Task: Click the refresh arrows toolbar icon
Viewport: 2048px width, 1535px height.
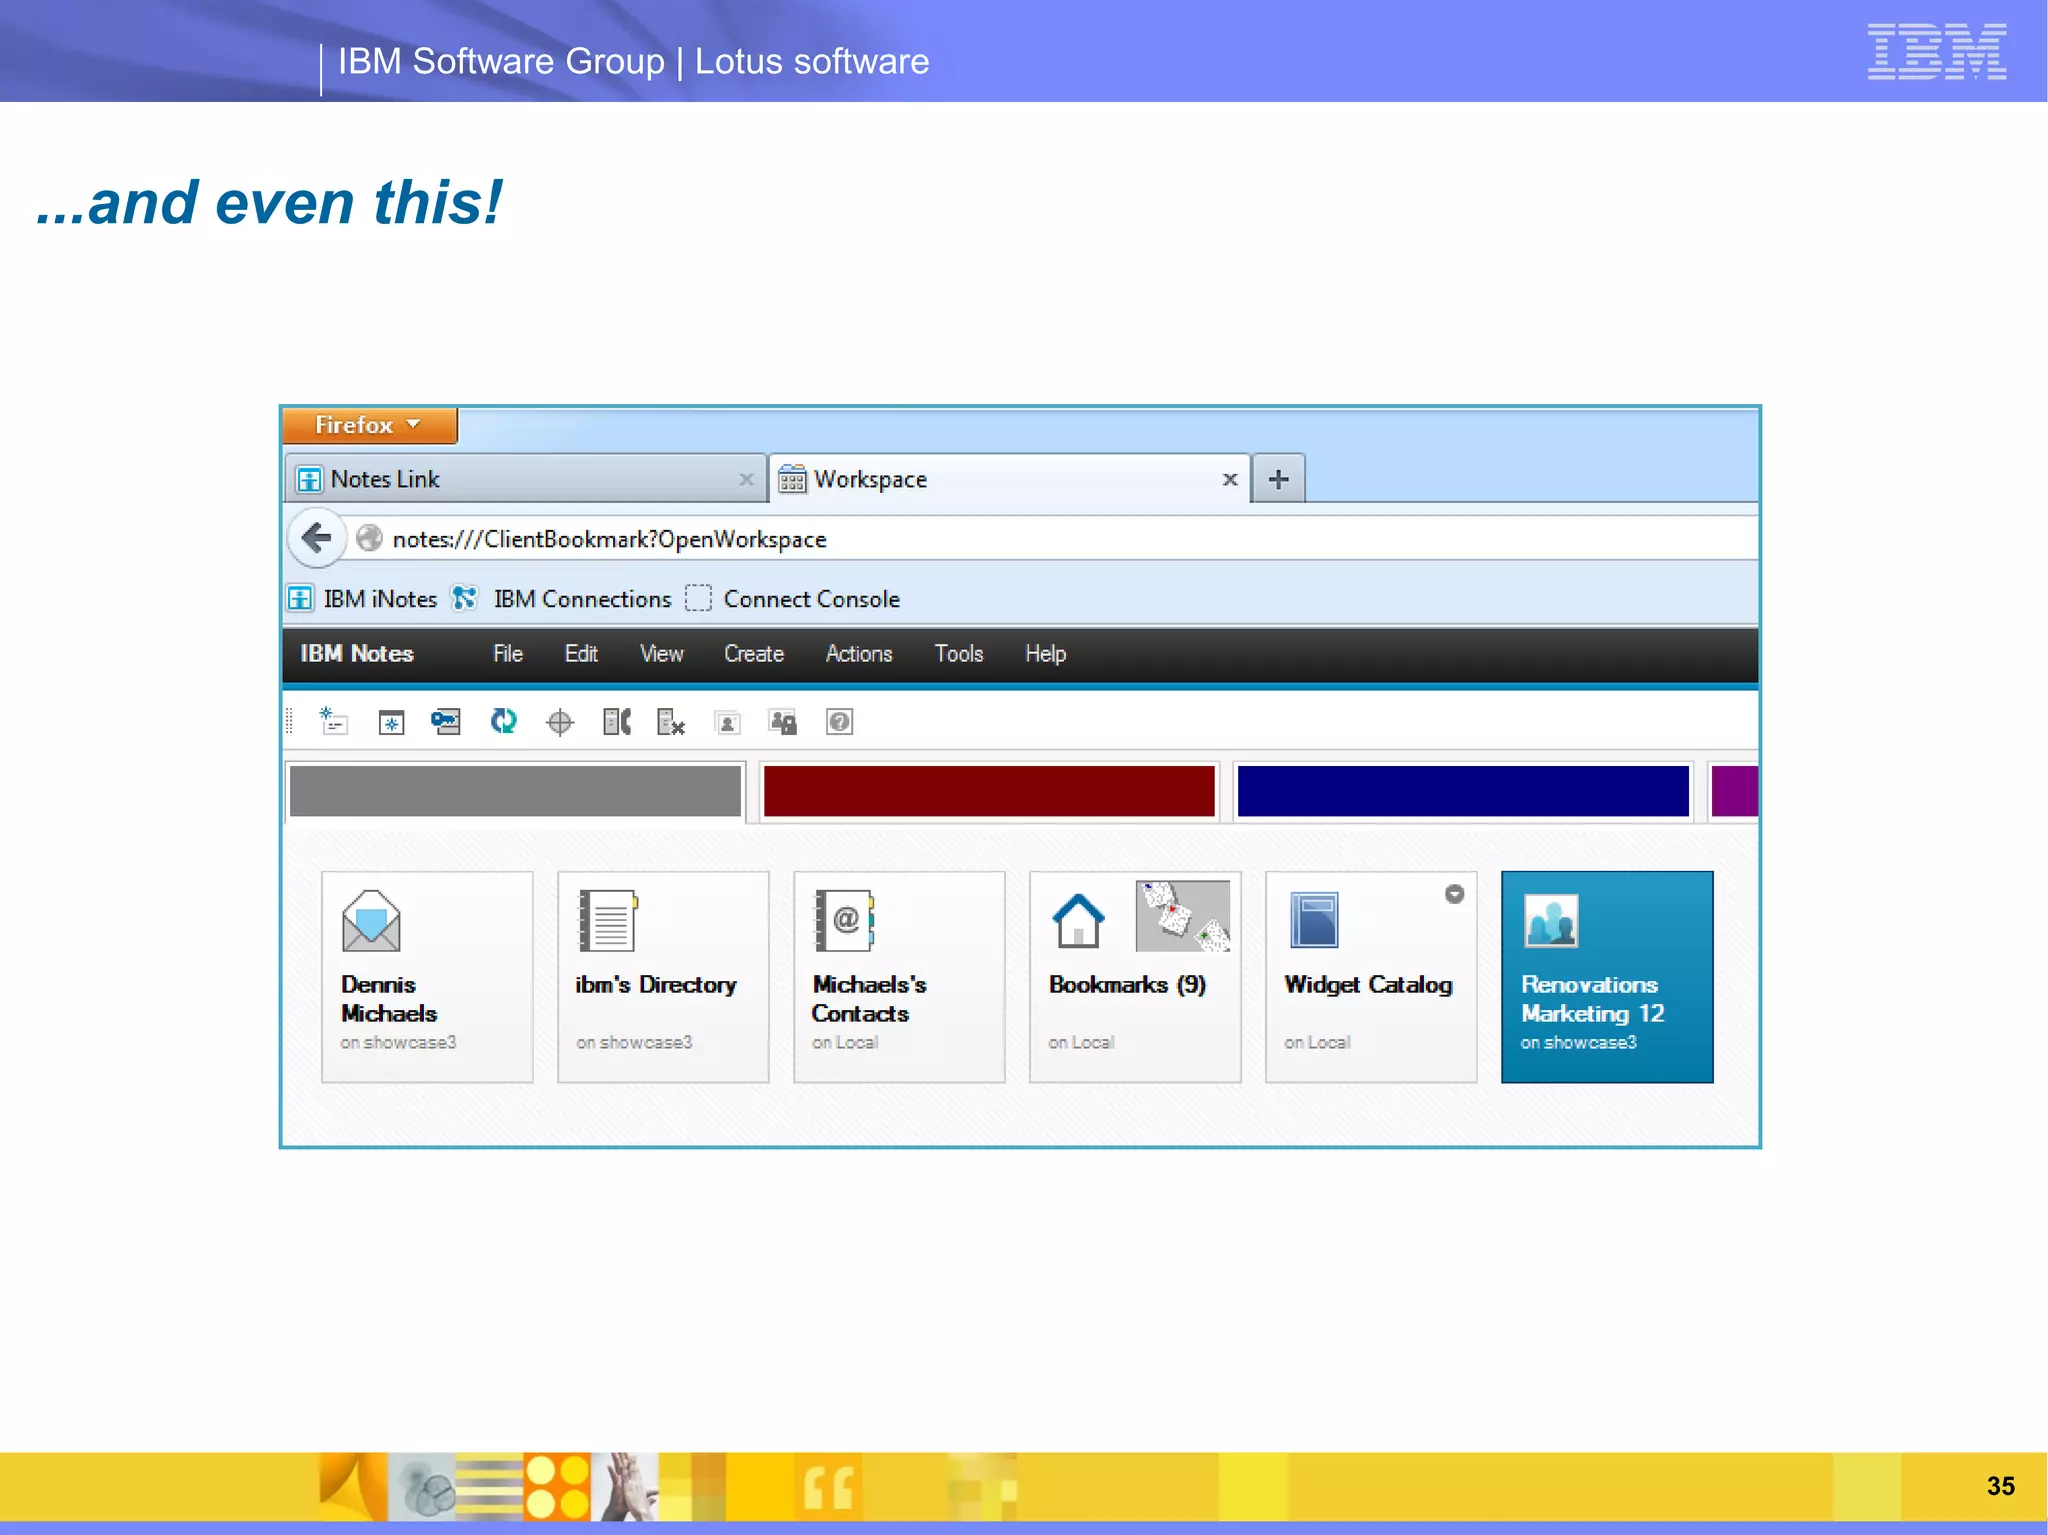Action: coord(504,721)
